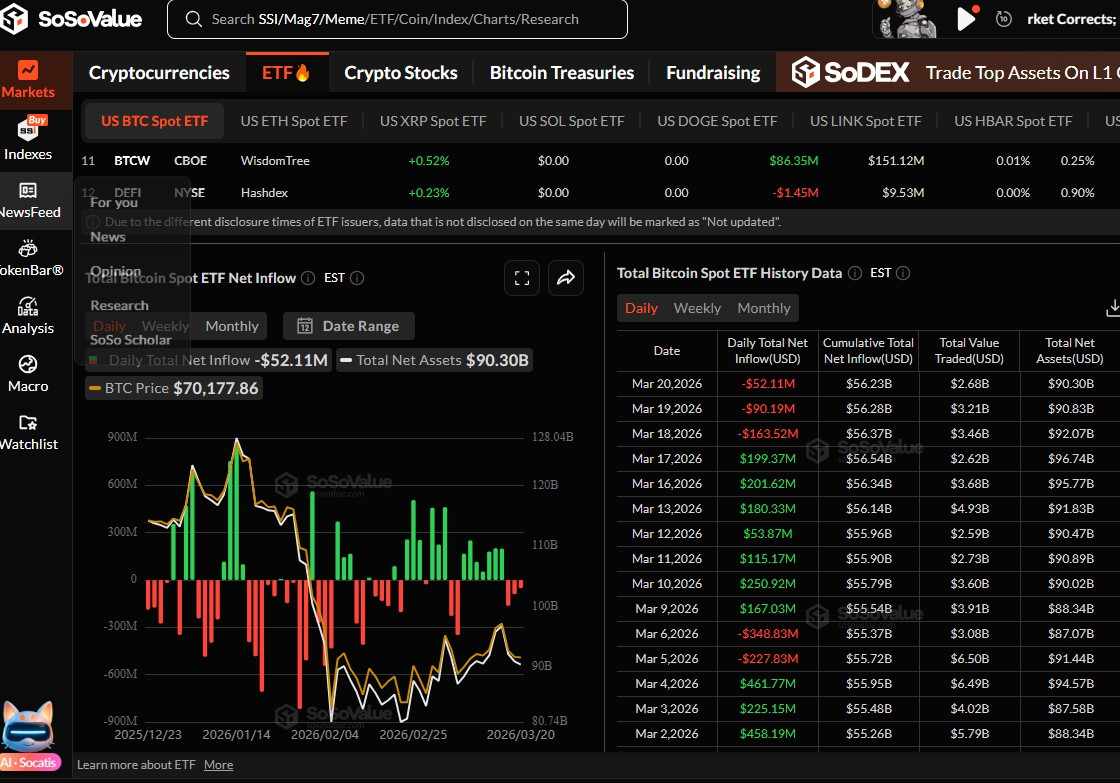
Task: Open the Macro sidebar section
Action: coord(28,372)
